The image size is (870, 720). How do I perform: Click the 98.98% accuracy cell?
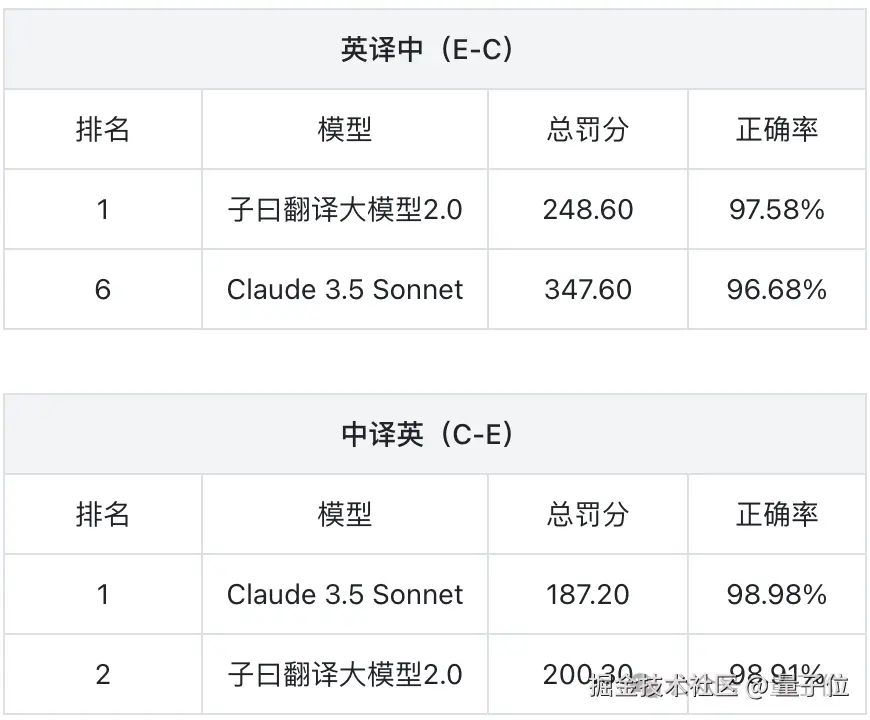pos(777,595)
